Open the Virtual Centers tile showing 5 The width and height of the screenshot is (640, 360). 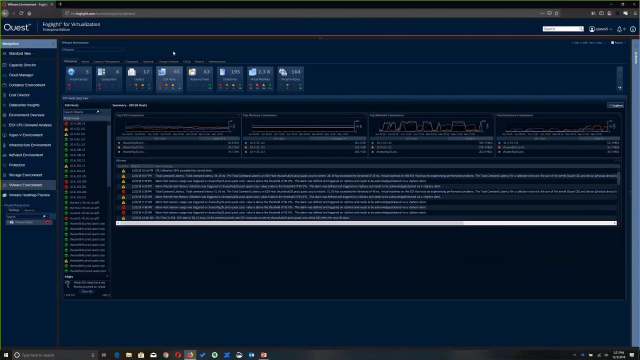tap(78, 79)
